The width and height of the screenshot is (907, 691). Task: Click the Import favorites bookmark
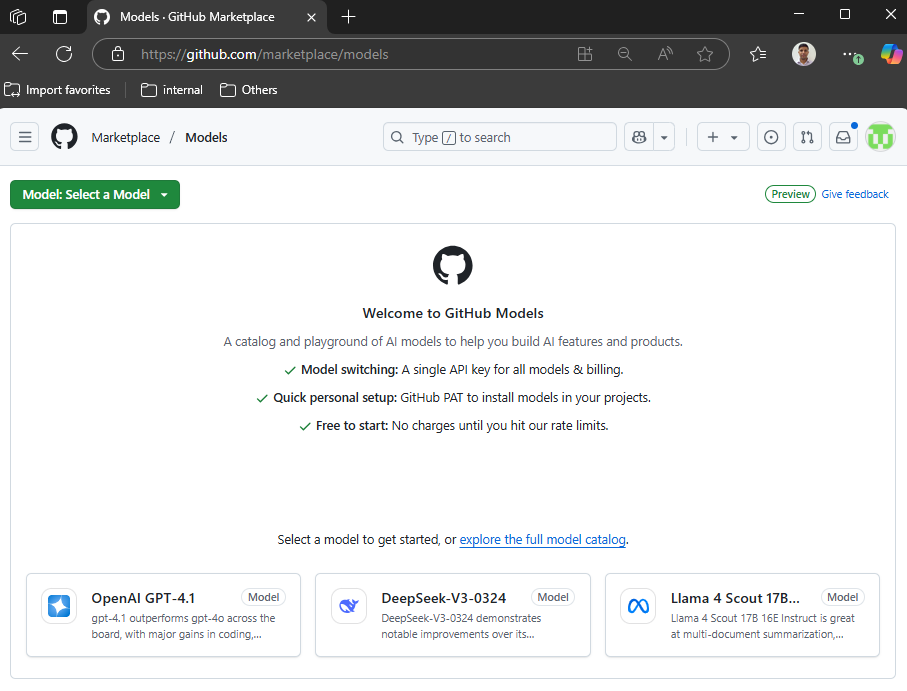coord(57,90)
